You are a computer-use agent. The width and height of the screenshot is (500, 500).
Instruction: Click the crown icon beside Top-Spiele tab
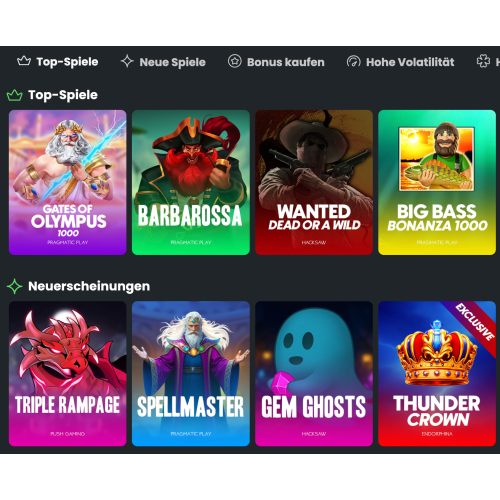pyautogui.click(x=24, y=61)
